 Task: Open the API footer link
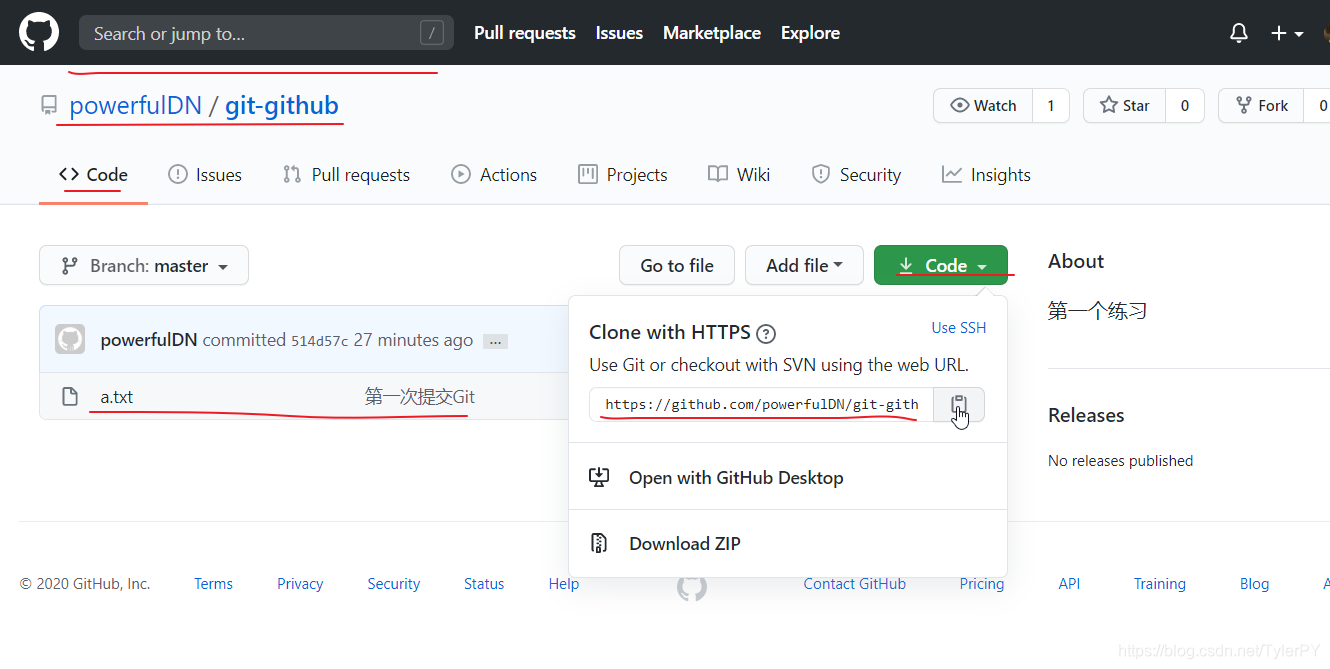tap(1069, 584)
